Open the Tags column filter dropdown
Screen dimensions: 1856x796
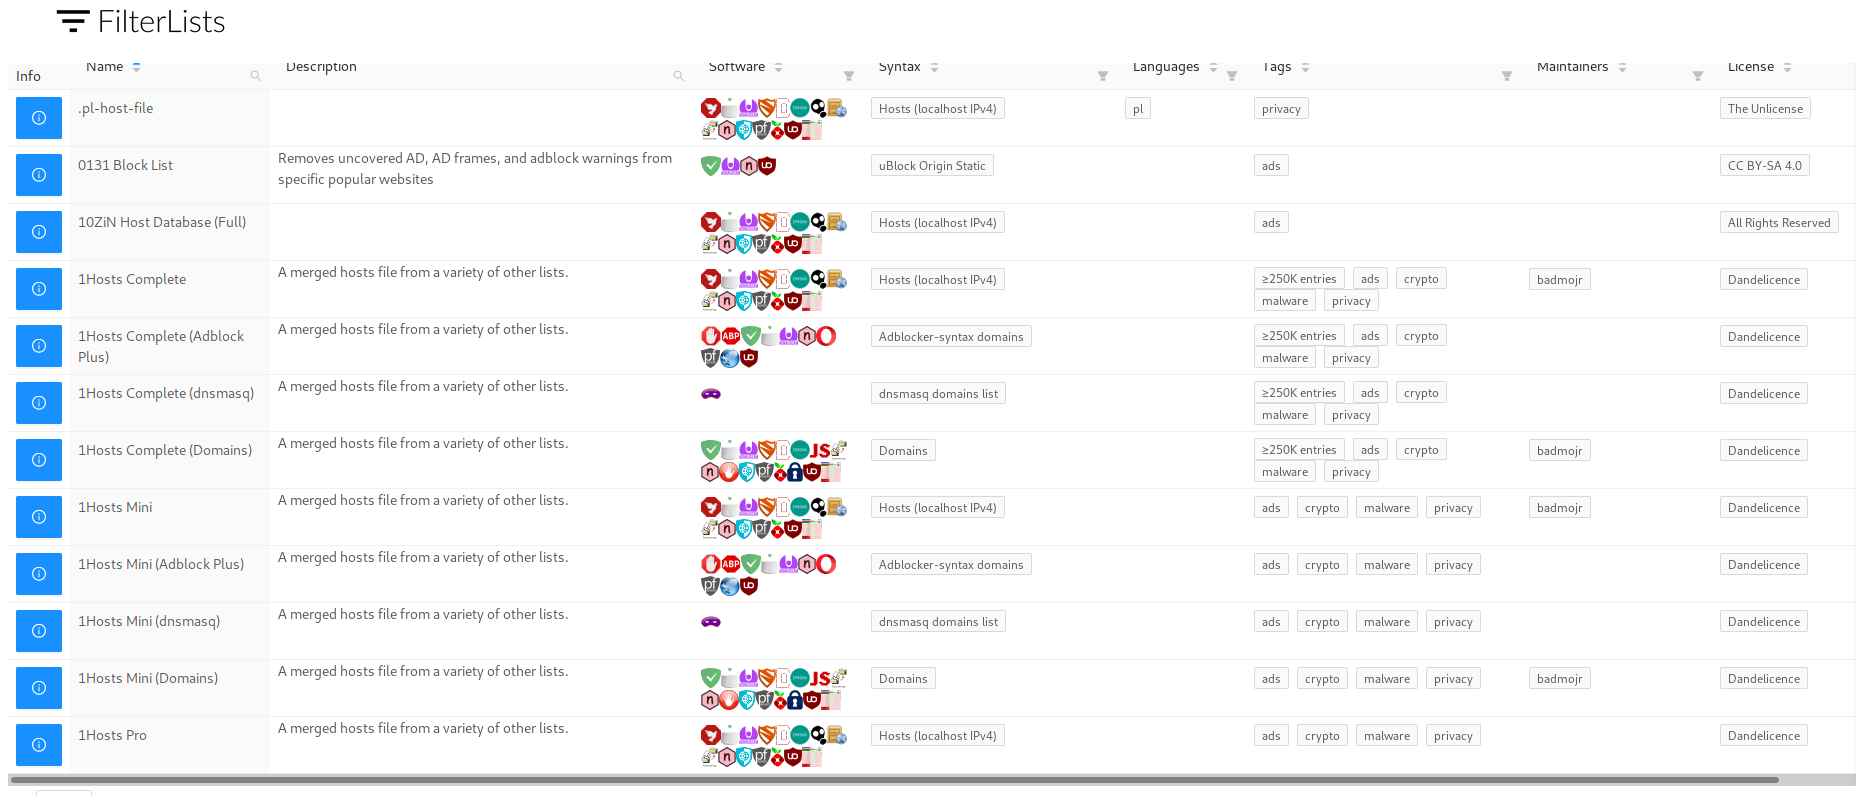point(1506,76)
